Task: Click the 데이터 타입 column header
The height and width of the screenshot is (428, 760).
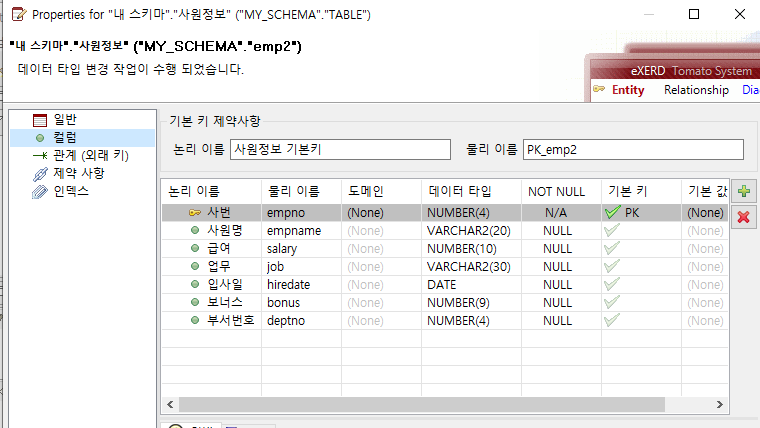Action: pyautogui.click(x=472, y=191)
